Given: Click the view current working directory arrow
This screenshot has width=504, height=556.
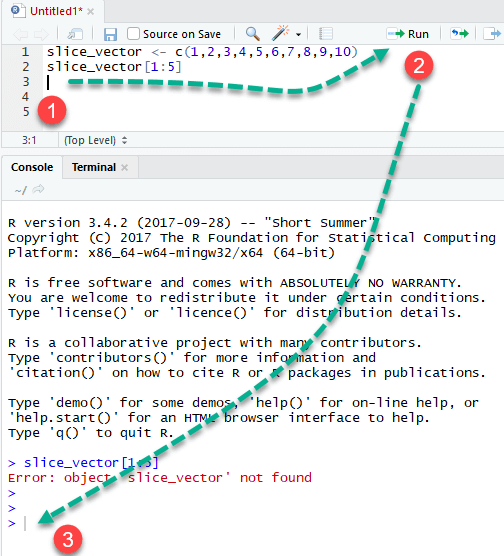Looking at the screenshot, I should point(38,190).
